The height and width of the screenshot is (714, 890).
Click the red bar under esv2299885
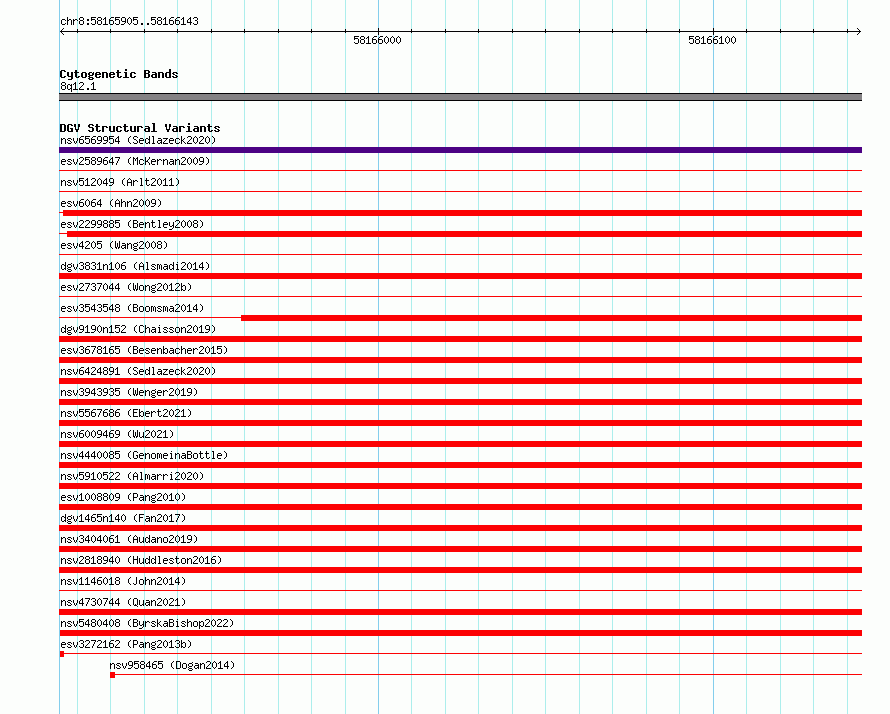[464, 234]
